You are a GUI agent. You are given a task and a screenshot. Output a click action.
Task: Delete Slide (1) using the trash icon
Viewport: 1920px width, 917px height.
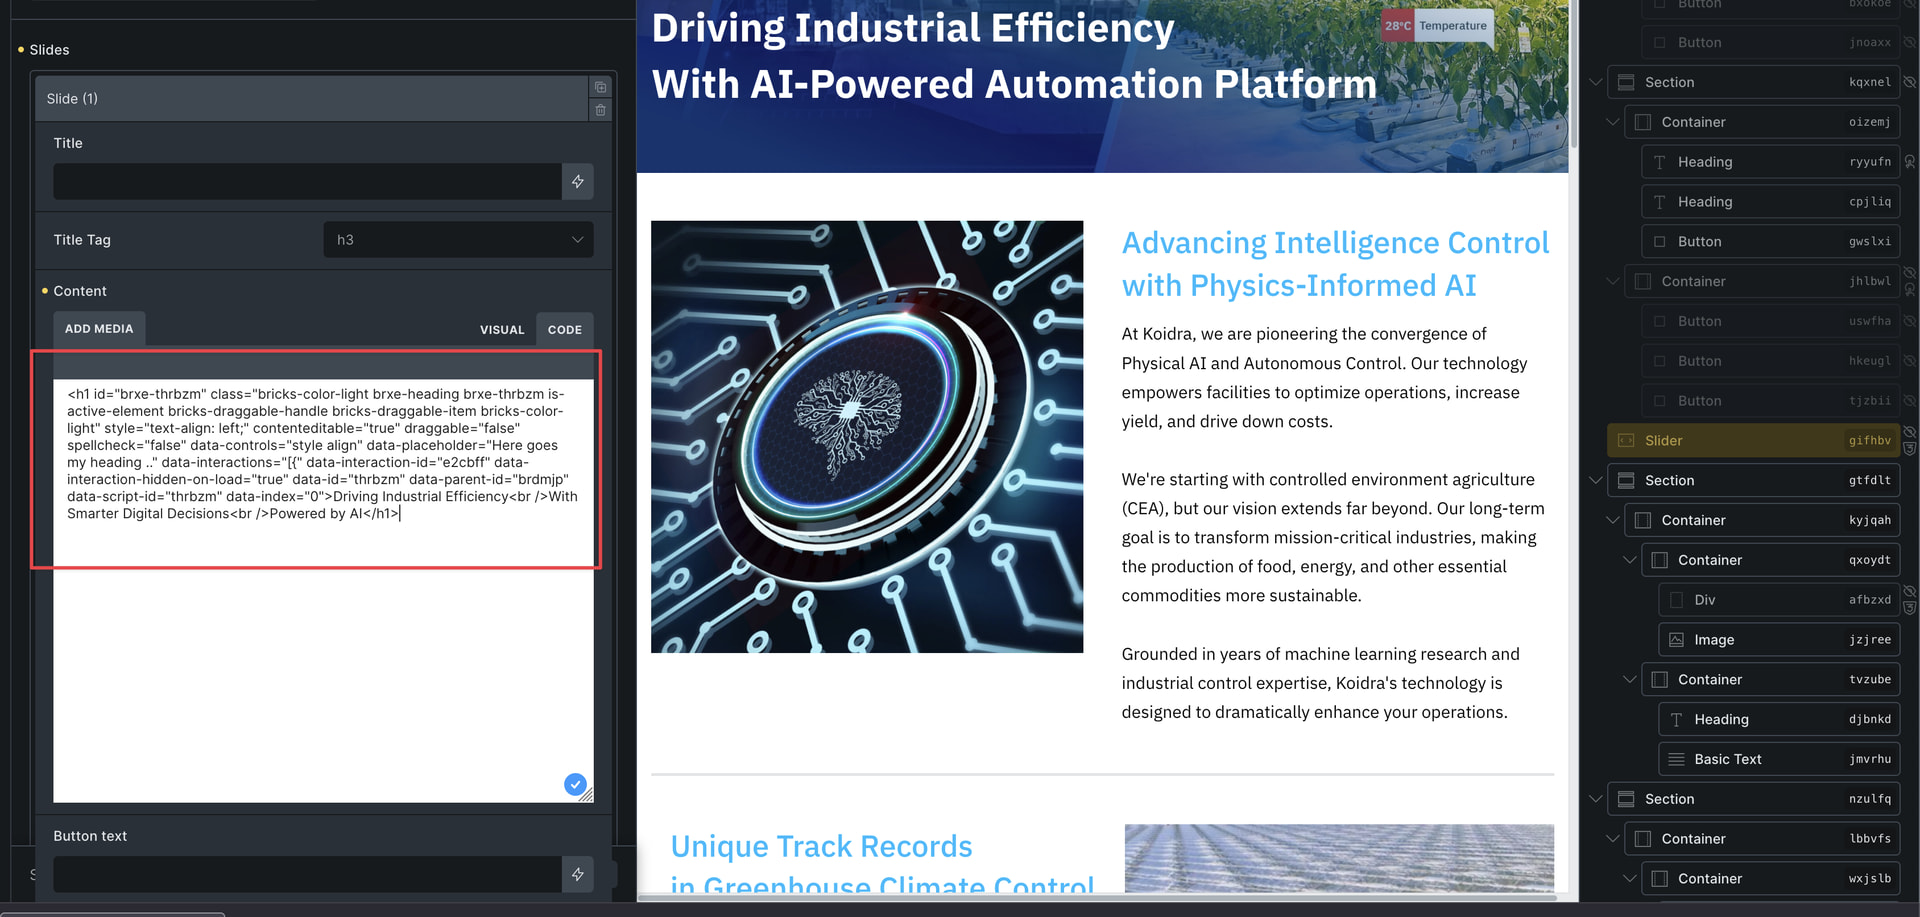tap(600, 110)
